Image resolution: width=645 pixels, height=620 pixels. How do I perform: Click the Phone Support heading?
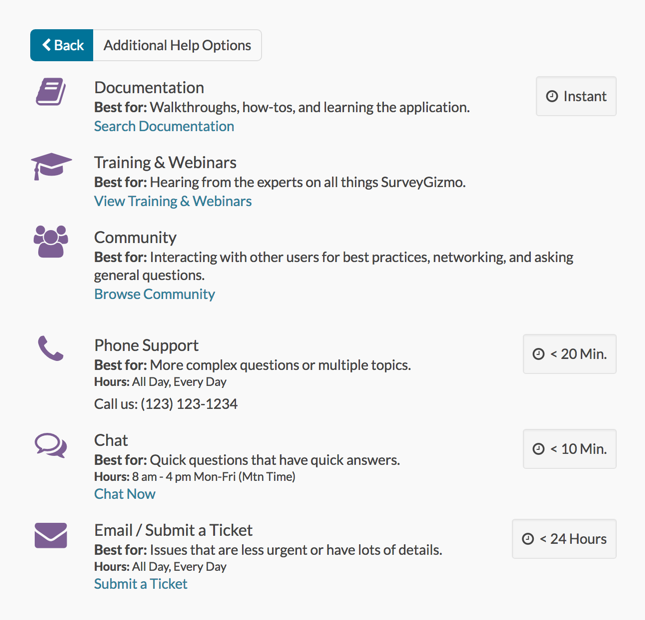click(146, 345)
